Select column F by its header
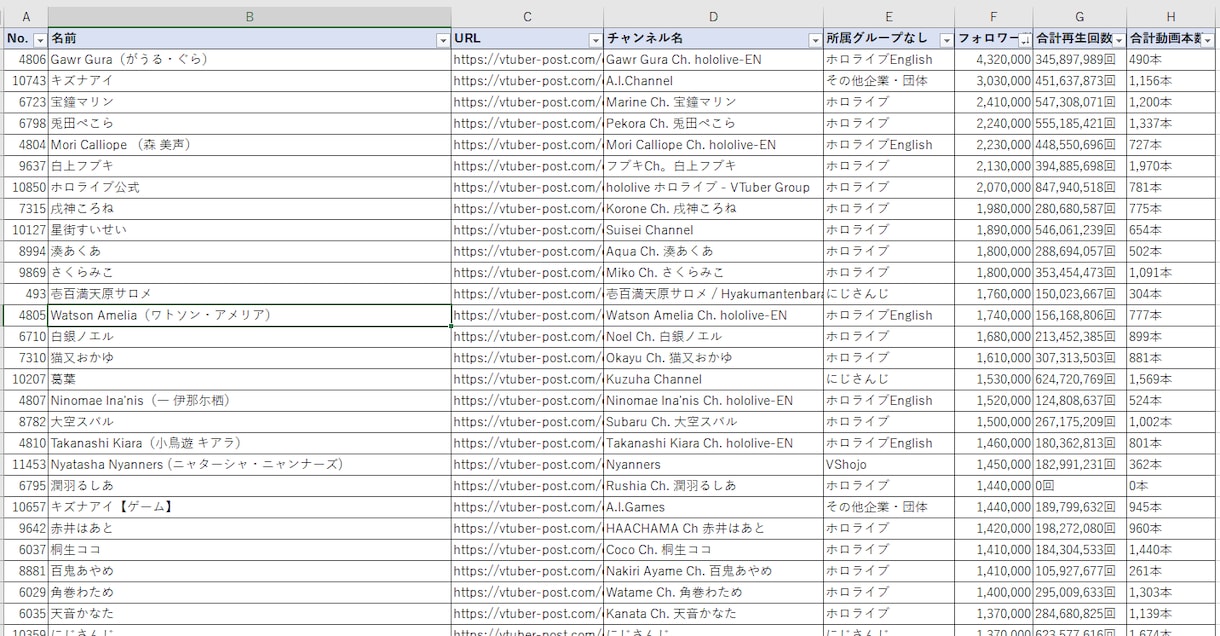1220x636 pixels. point(994,17)
